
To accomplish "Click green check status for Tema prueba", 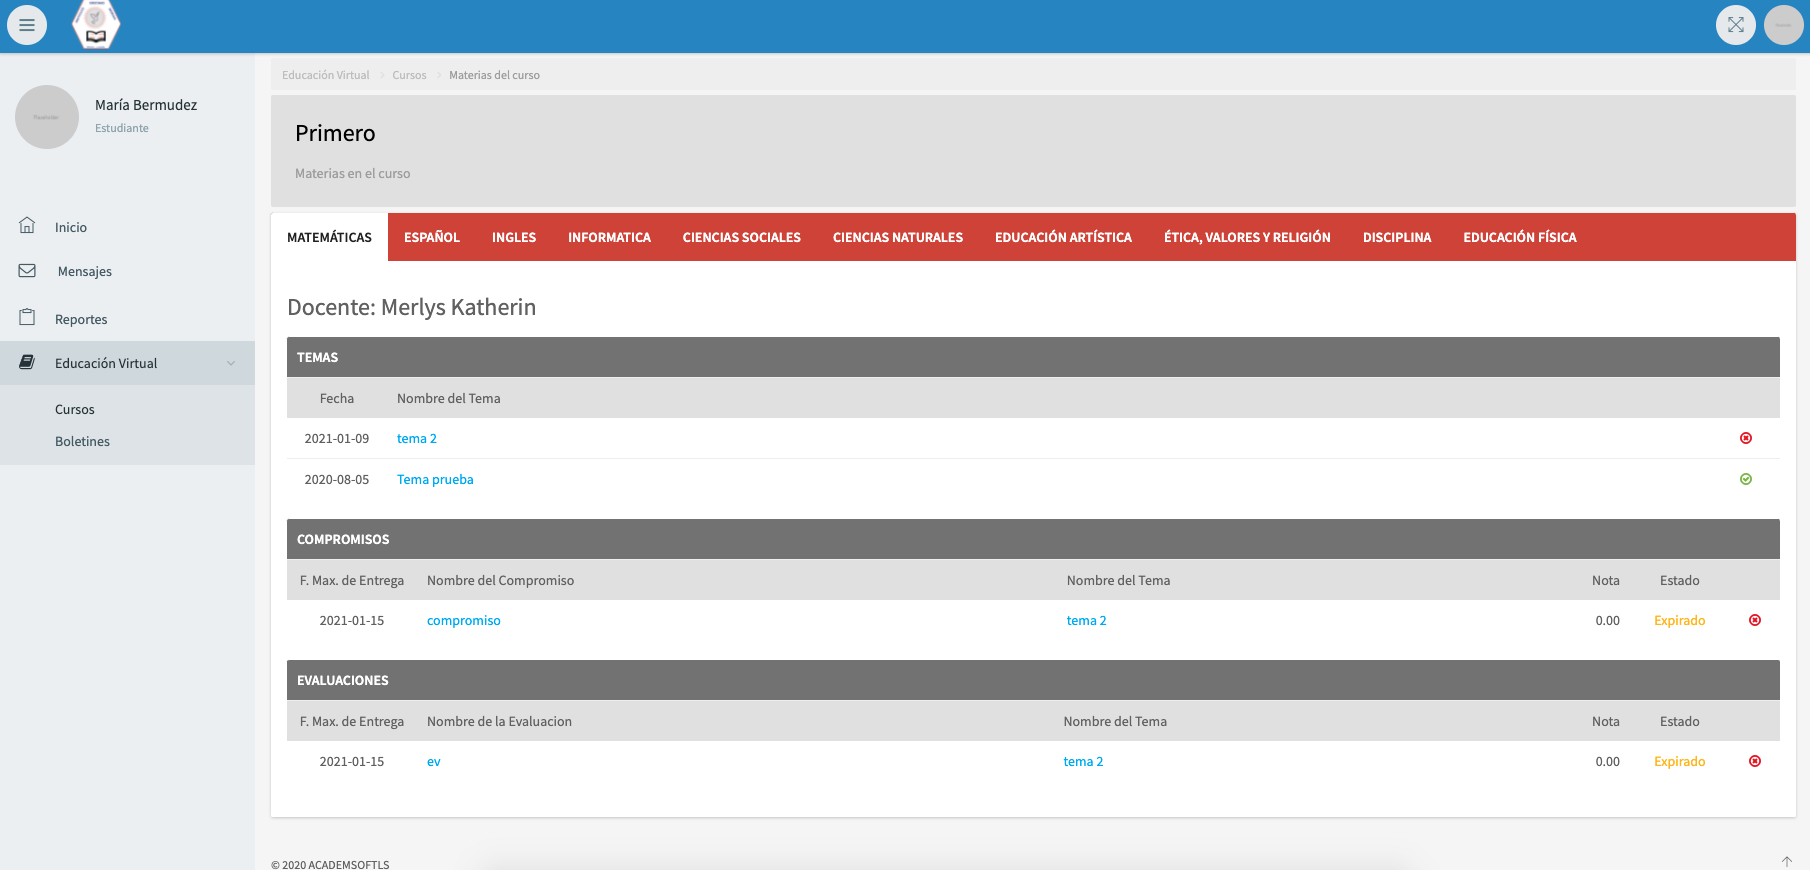I will 1746,479.
